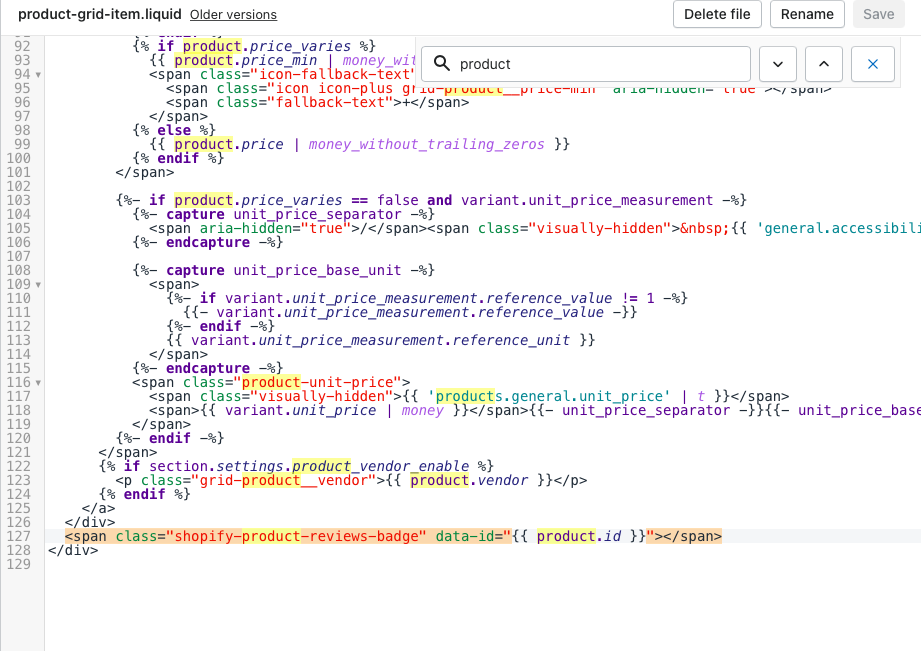Viewport: 921px width, 651px height.
Task: Click '{%- endif -%}' on line 120
Action: point(170,438)
